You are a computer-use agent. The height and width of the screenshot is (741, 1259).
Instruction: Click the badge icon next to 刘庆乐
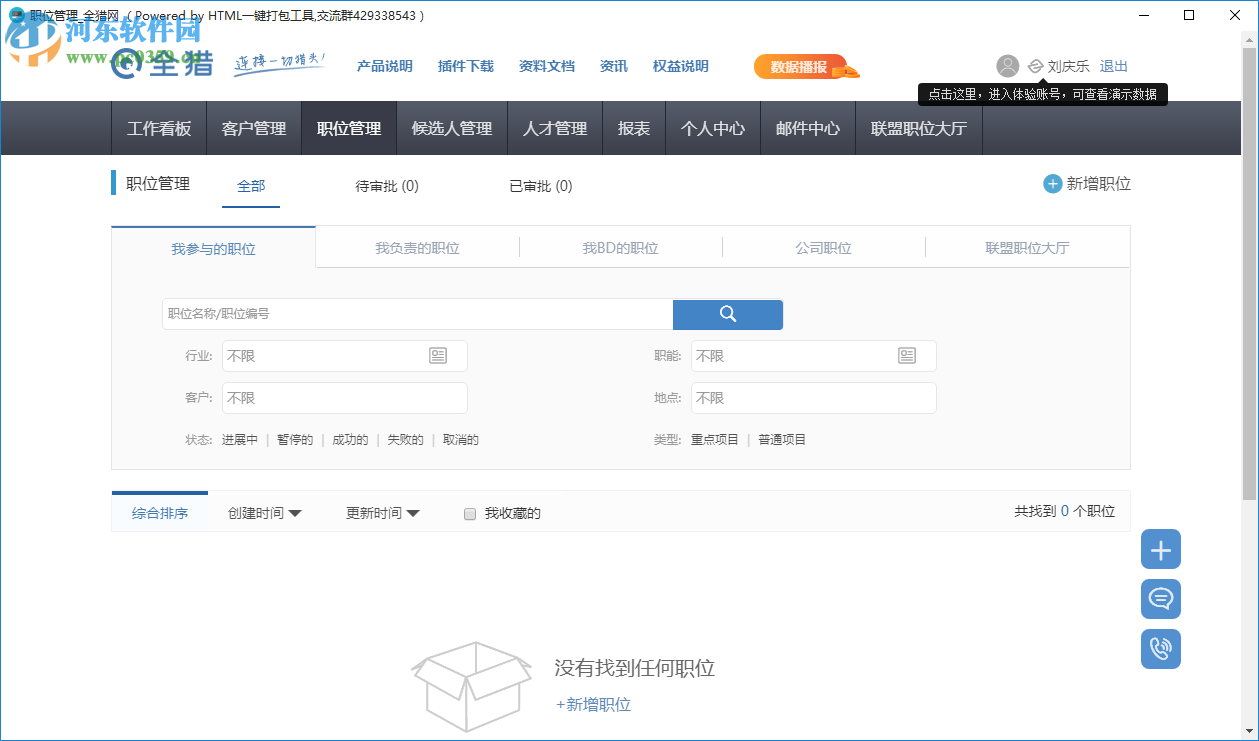pos(1035,66)
